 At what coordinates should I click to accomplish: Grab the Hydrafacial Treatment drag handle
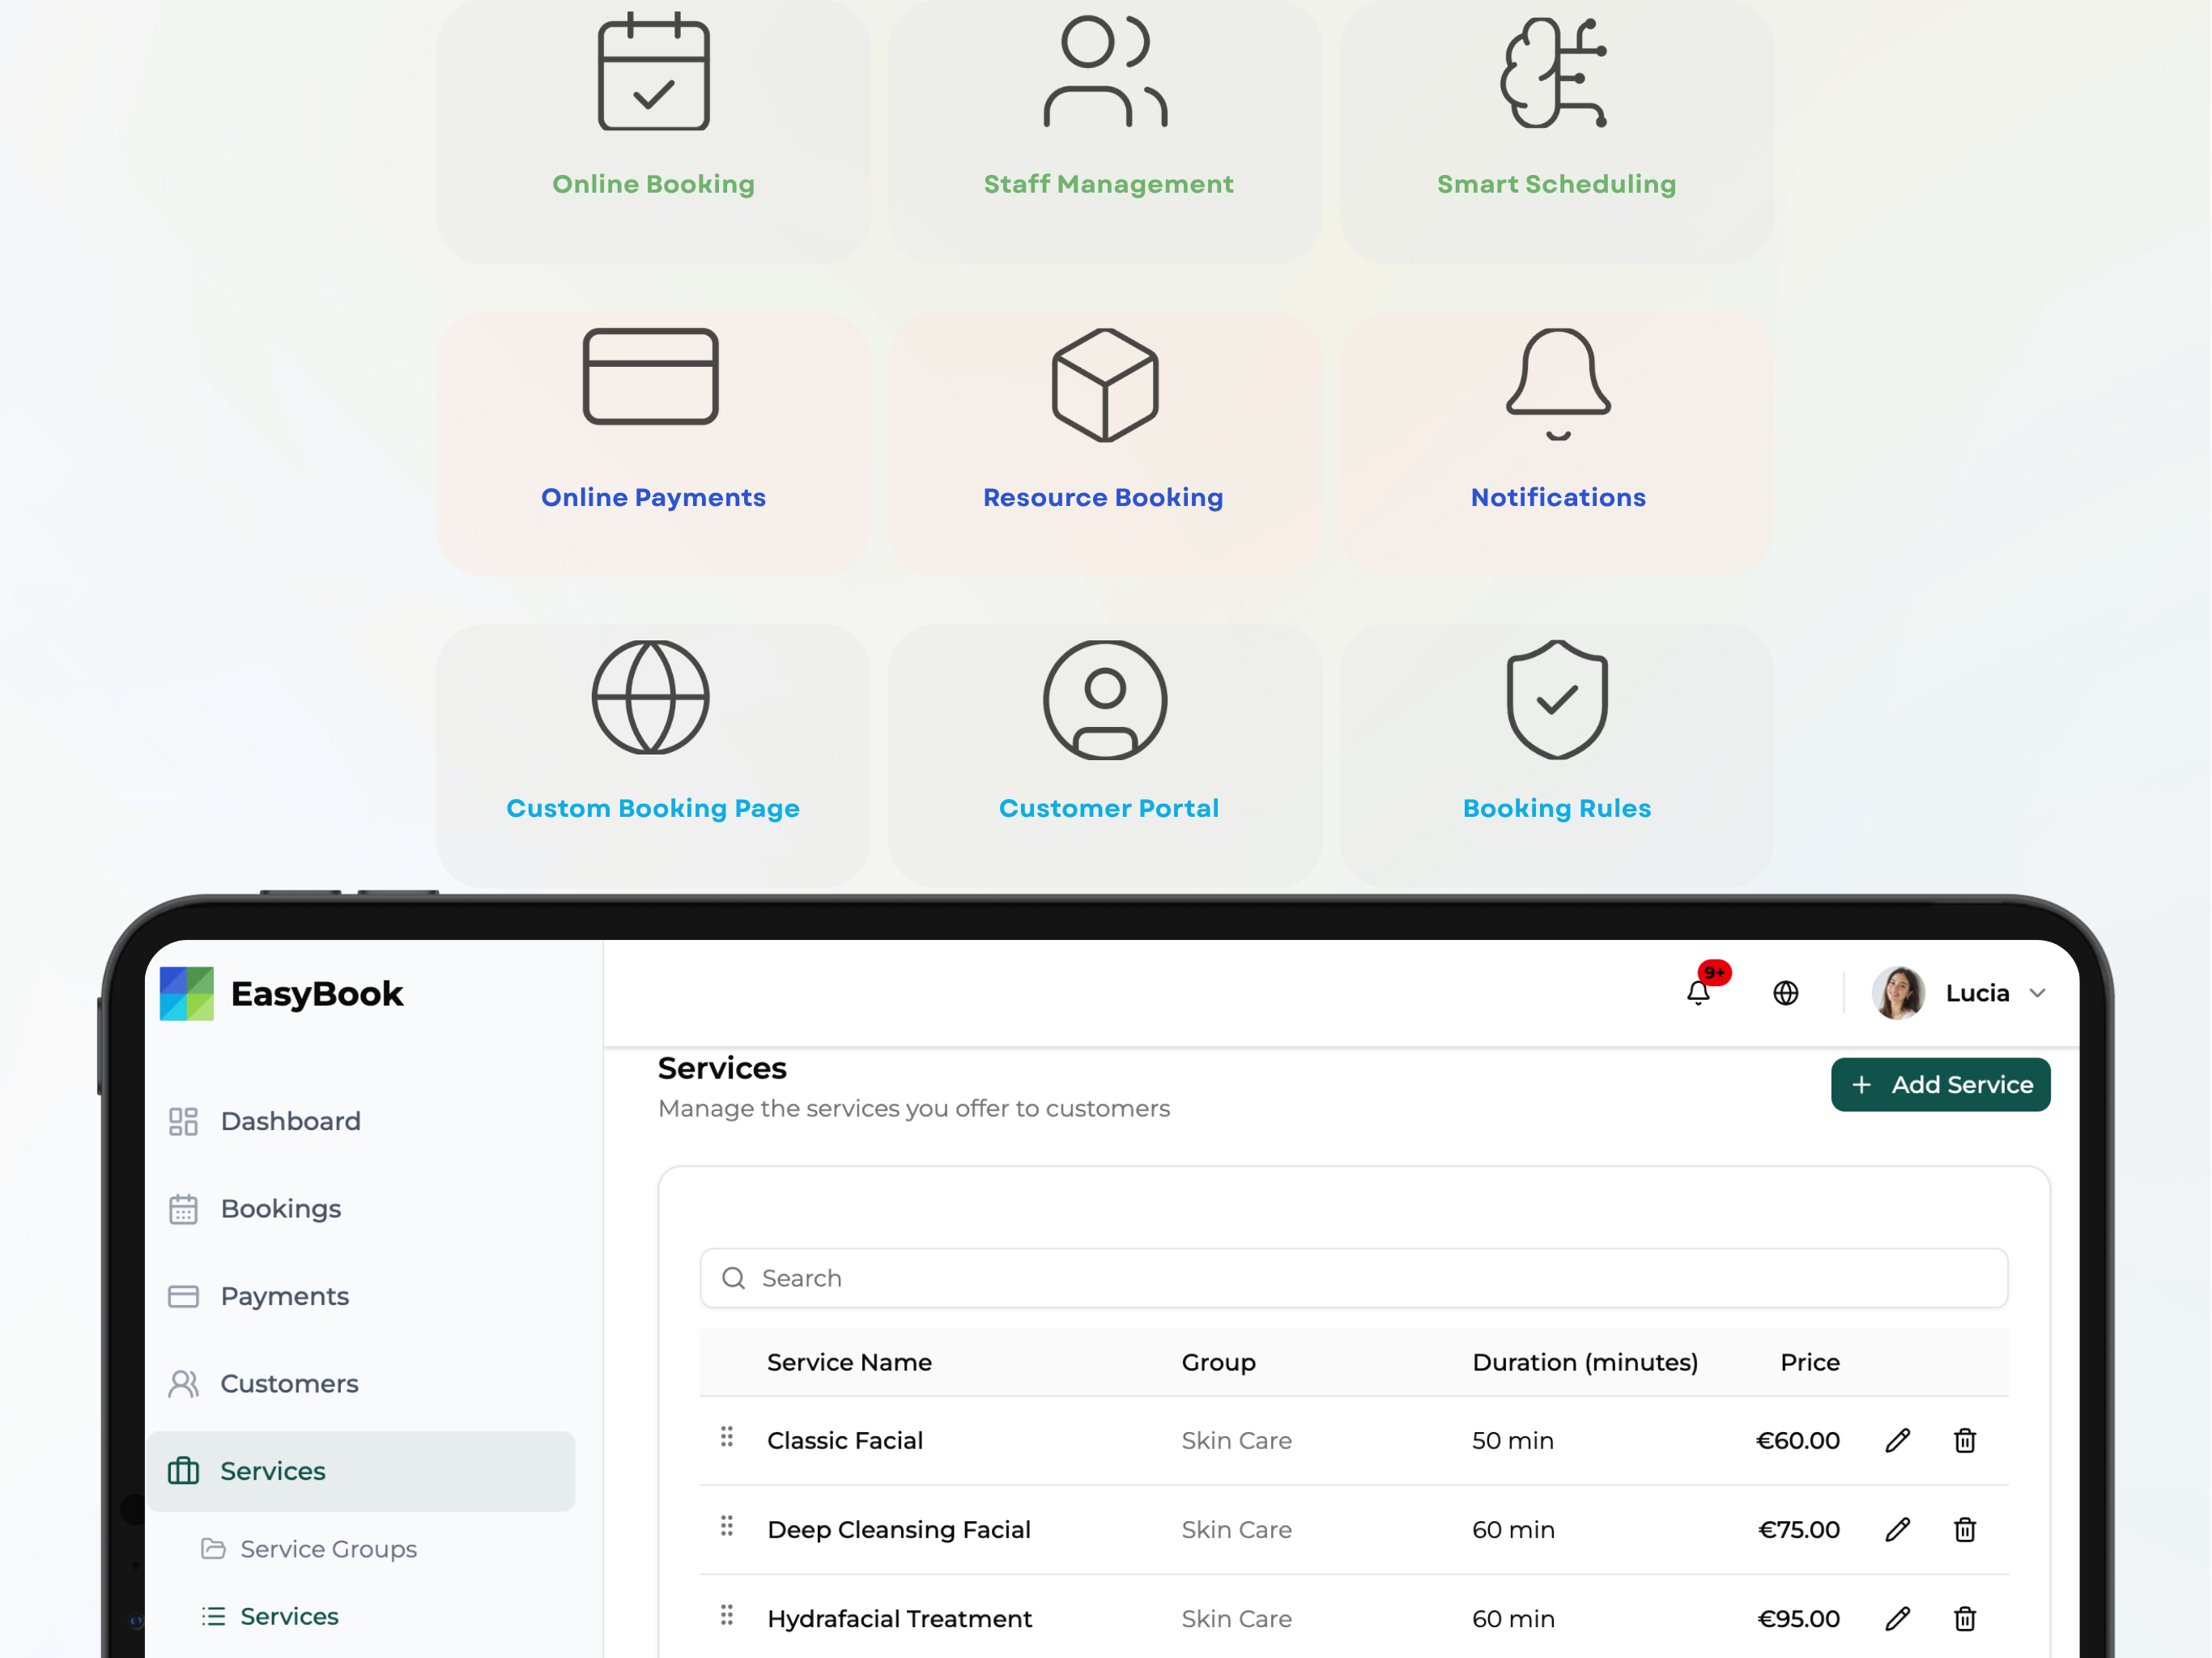coord(727,1615)
